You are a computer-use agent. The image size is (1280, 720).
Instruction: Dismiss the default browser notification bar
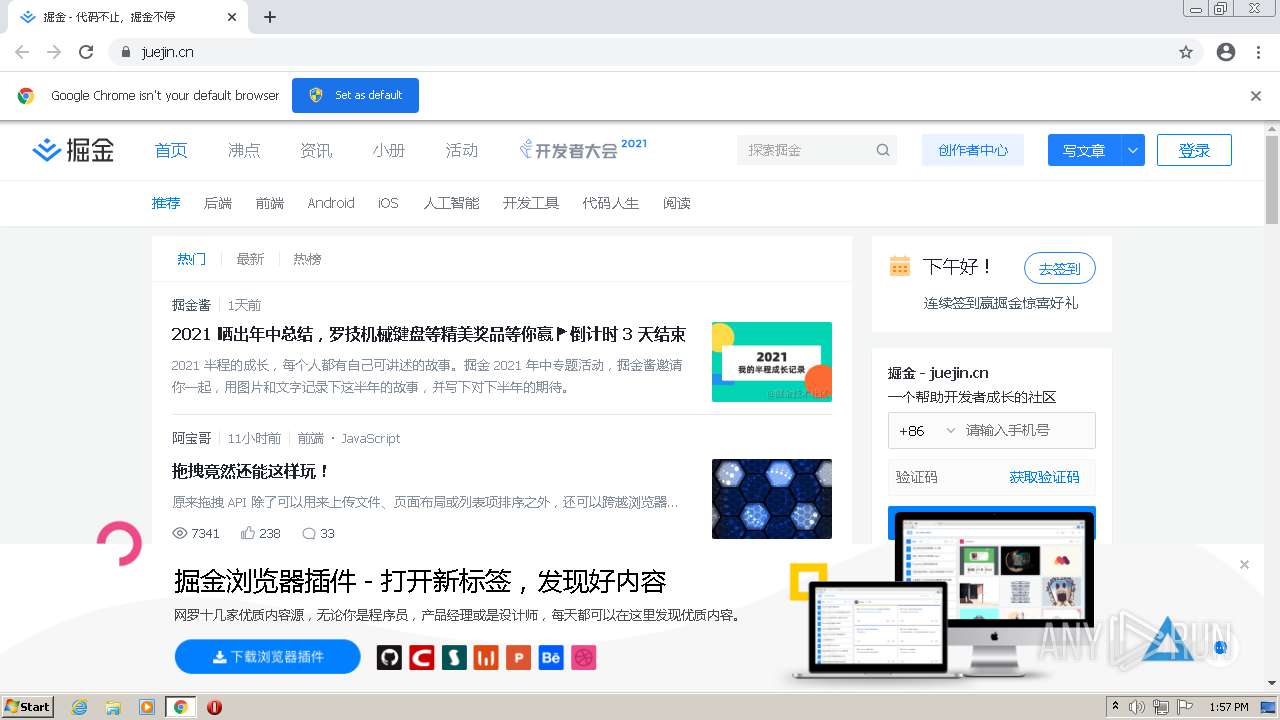(x=1256, y=96)
